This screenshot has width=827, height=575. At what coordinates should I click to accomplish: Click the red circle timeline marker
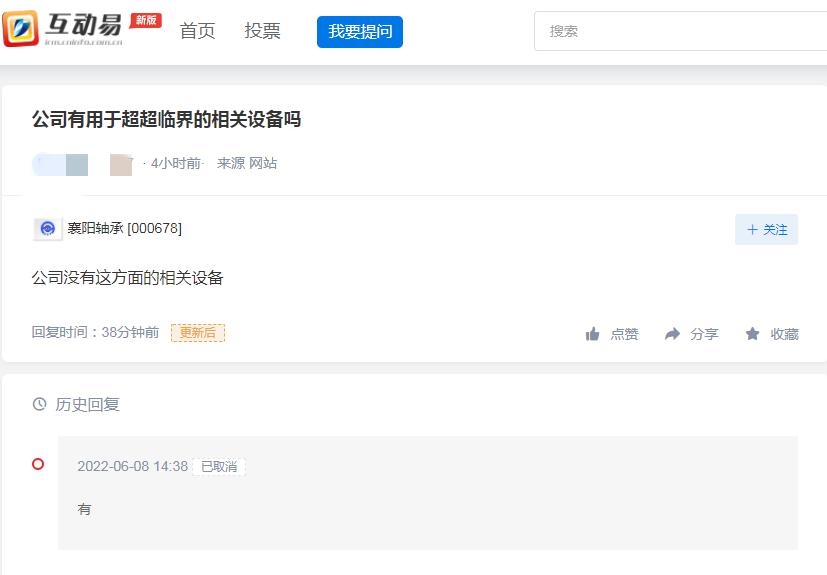[x=38, y=464]
